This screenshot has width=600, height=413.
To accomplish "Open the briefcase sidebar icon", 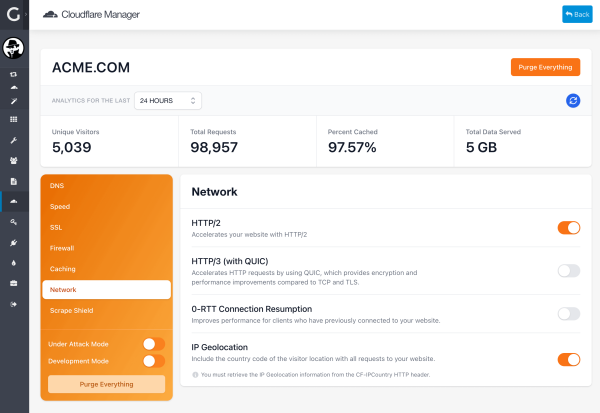I will click(x=13, y=283).
